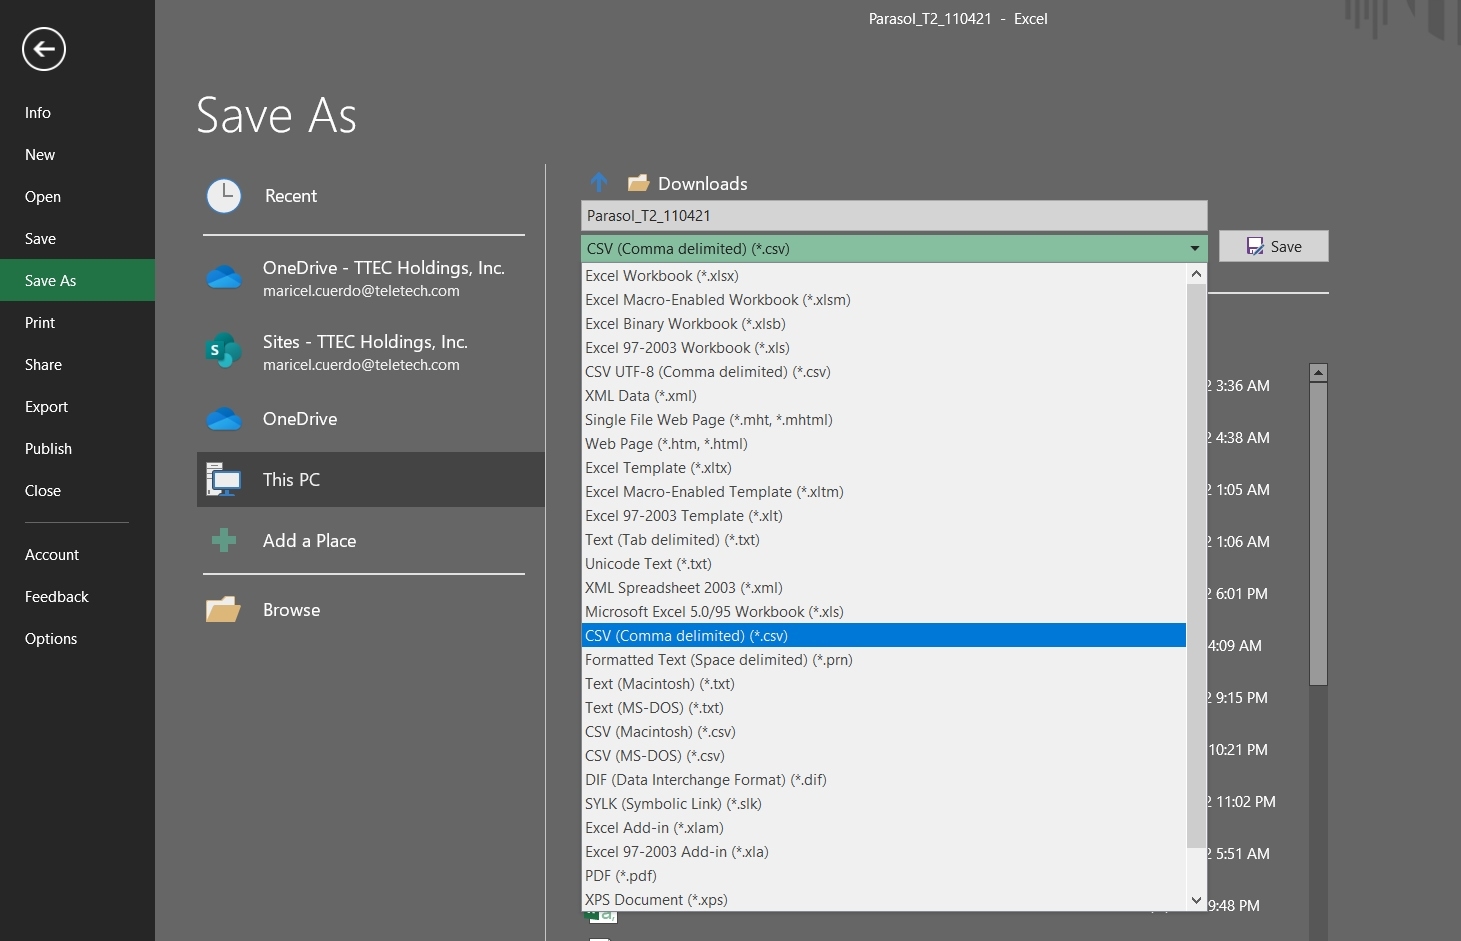Click the This PC computer icon
Image resolution: width=1461 pixels, height=941 pixels.
(x=224, y=480)
